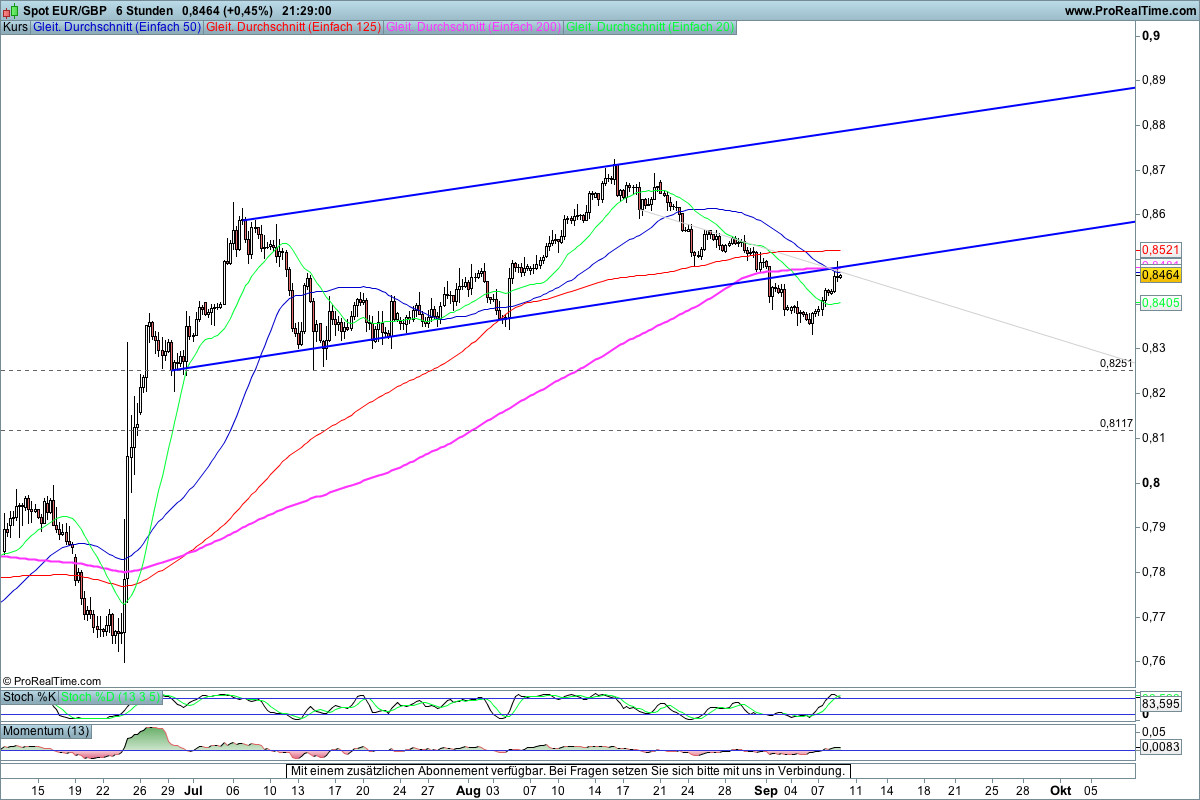The image size is (1200, 800).
Task: Click the Stochastic value 83,595
Action: click(x=1161, y=704)
